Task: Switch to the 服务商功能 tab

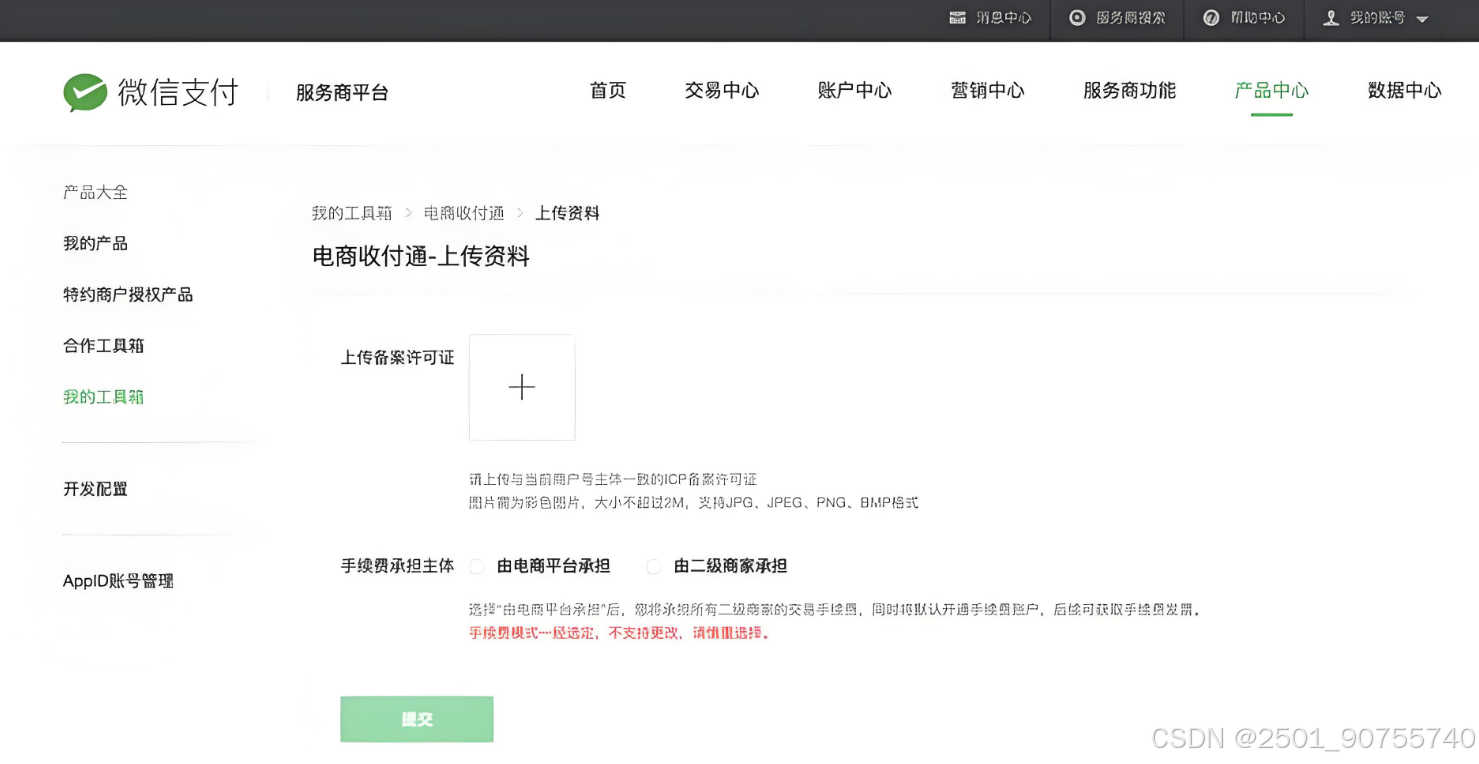Action: pos(1130,91)
